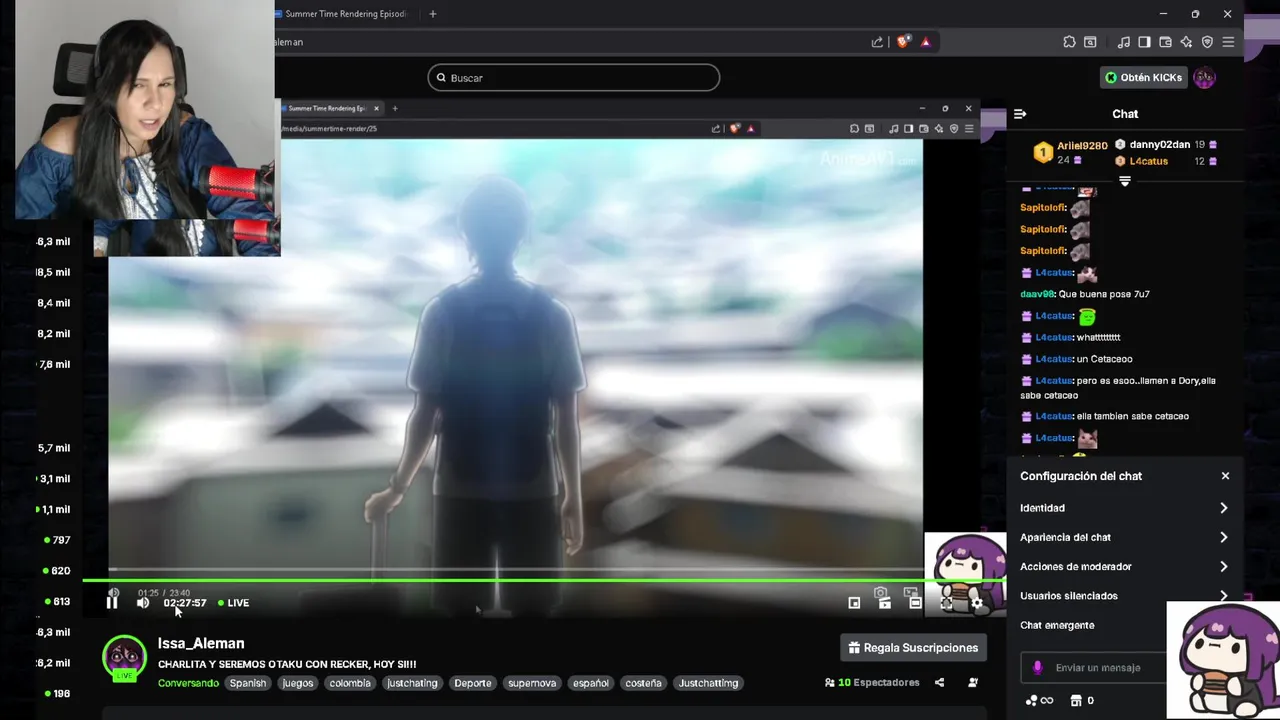Image resolution: width=1280 pixels, height=720 pixels.
Task: Click top gifter Ariiel9280 in leaderboard
Action: tap(1082, 146)
